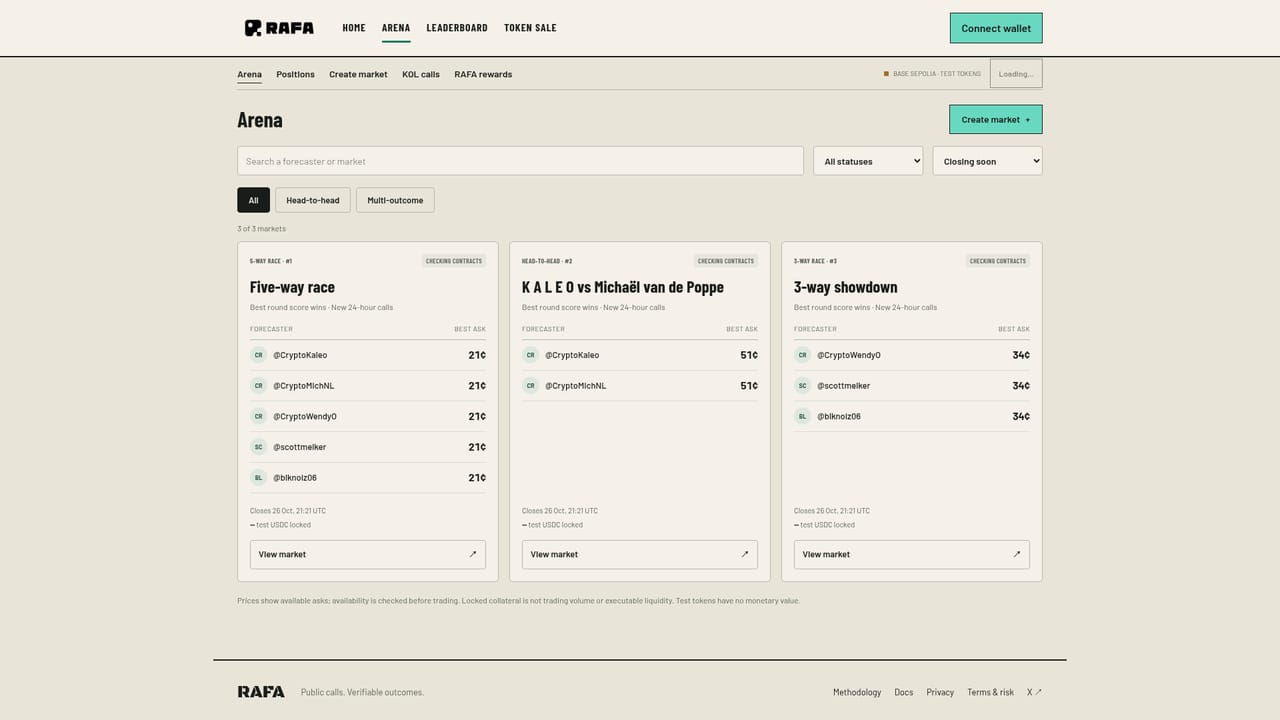Click the CR avatar beside @CryptoWendyO in 3-way showdown
The height and width of the screenshot is (720, 1280).
(x=802, y=355)
